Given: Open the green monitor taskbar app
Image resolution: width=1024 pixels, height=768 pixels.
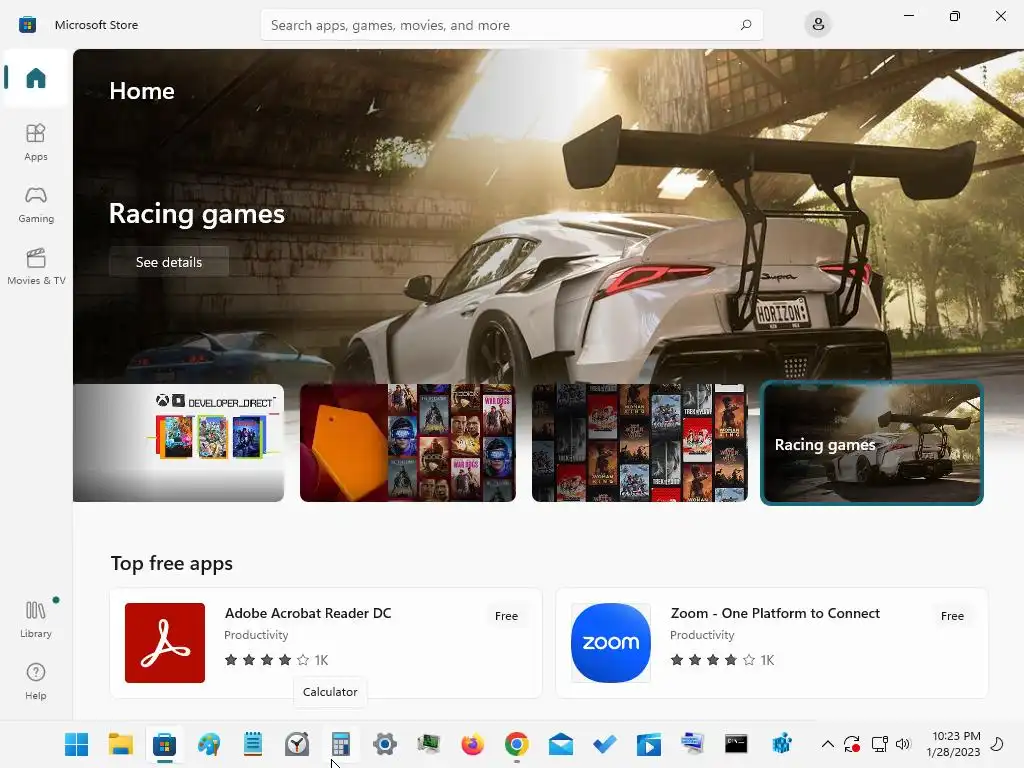Looking at the screenshot, I should (x=429, y=744).
